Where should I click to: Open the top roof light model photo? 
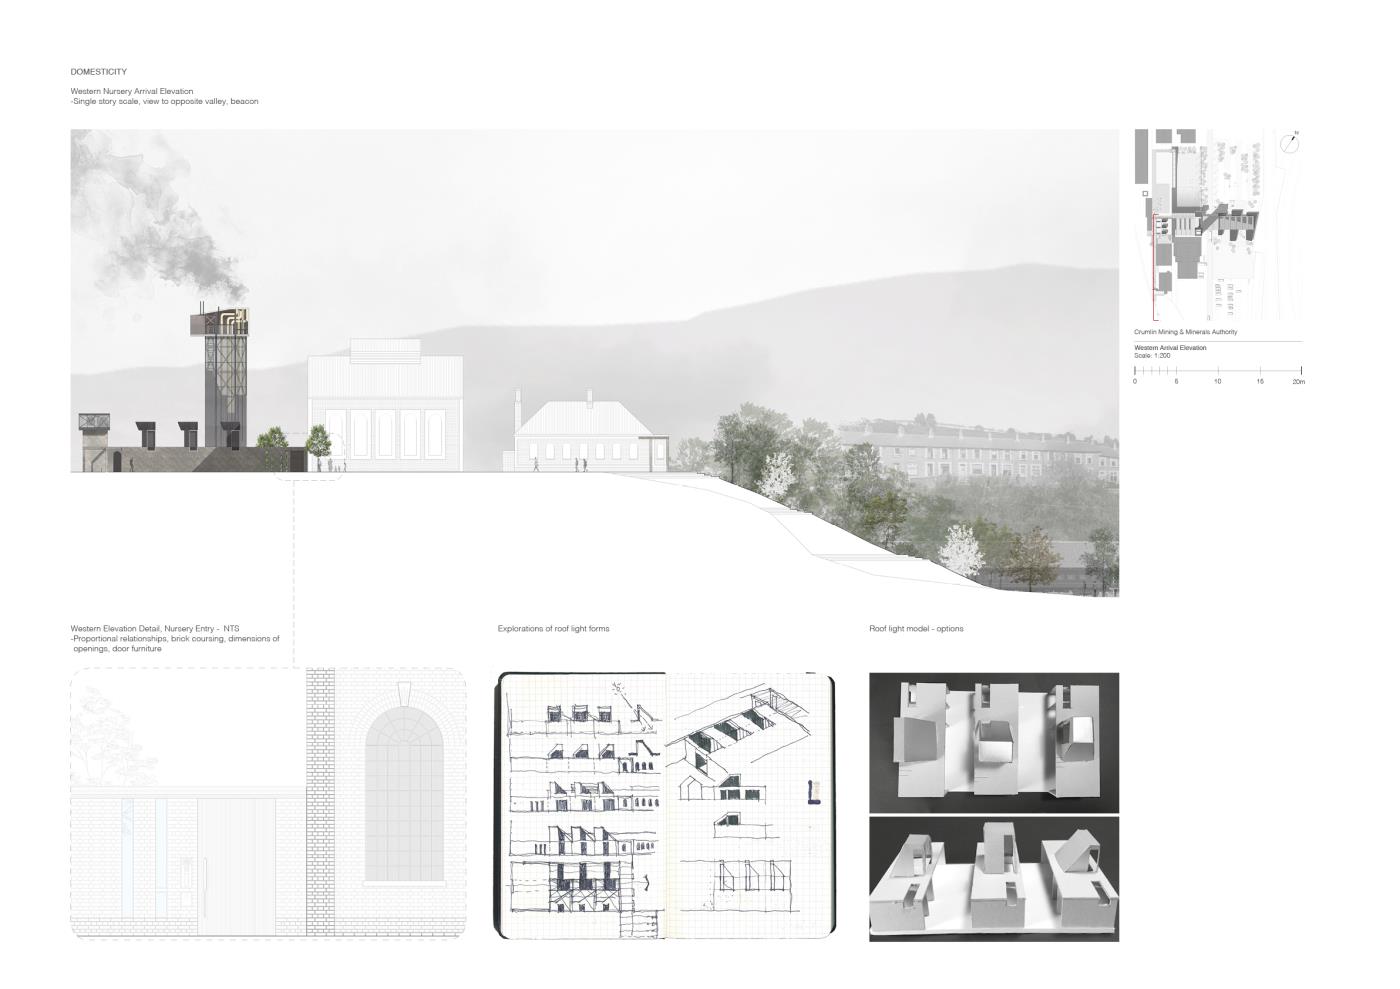point(993,742)
